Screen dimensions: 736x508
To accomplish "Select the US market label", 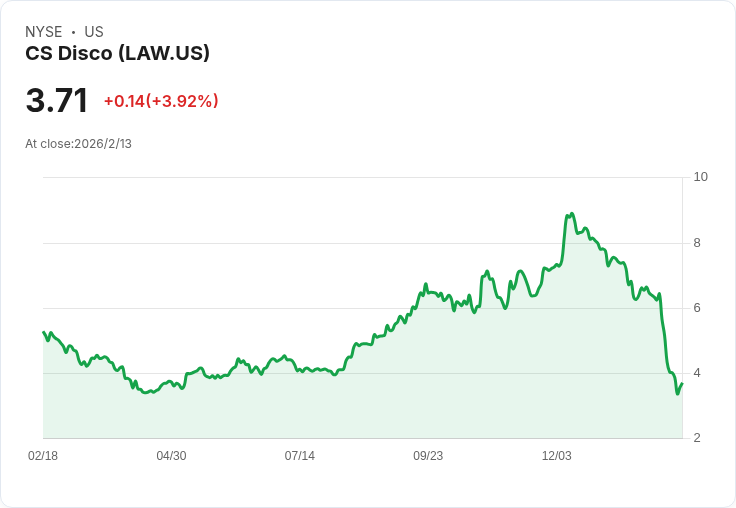I will (x=94, y=32).
